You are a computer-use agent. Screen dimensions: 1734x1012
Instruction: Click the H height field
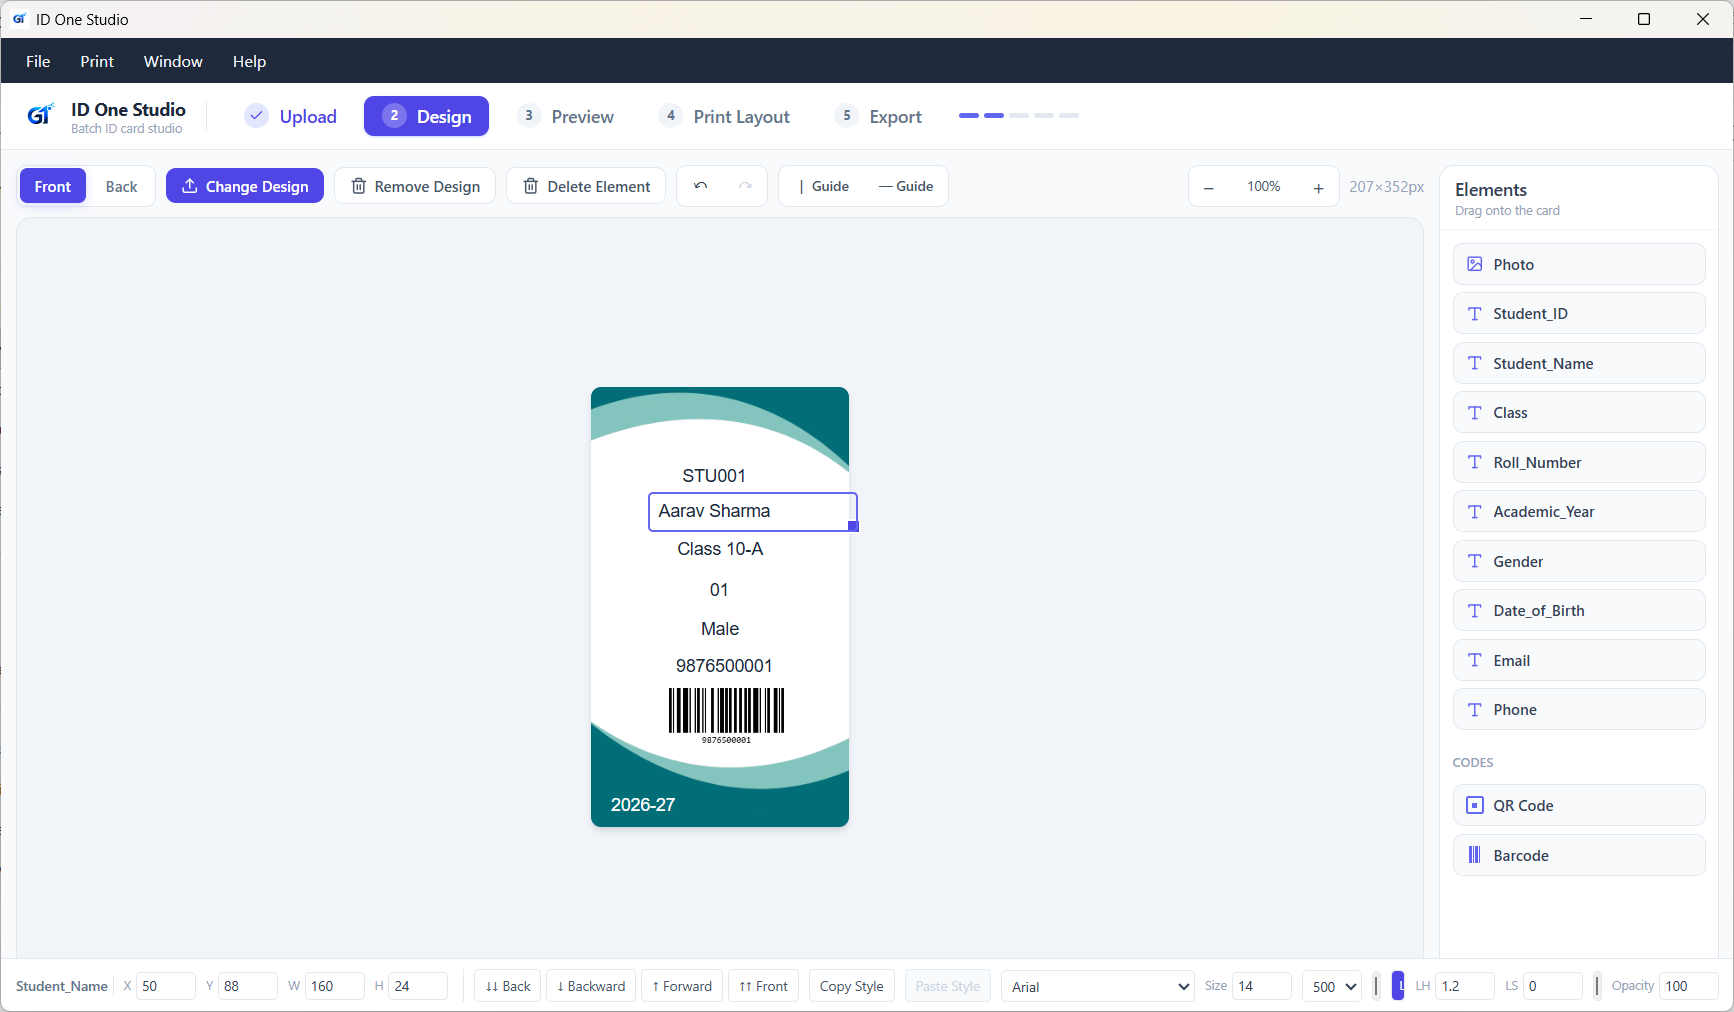418,986
